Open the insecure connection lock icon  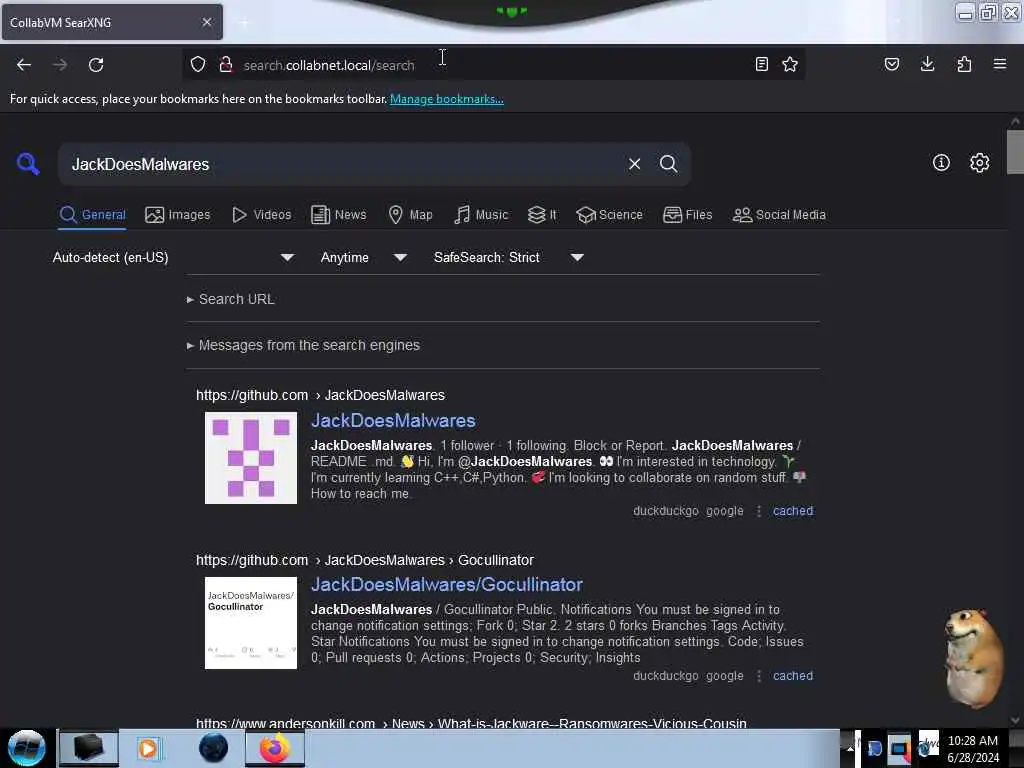(x=226, y=64)
